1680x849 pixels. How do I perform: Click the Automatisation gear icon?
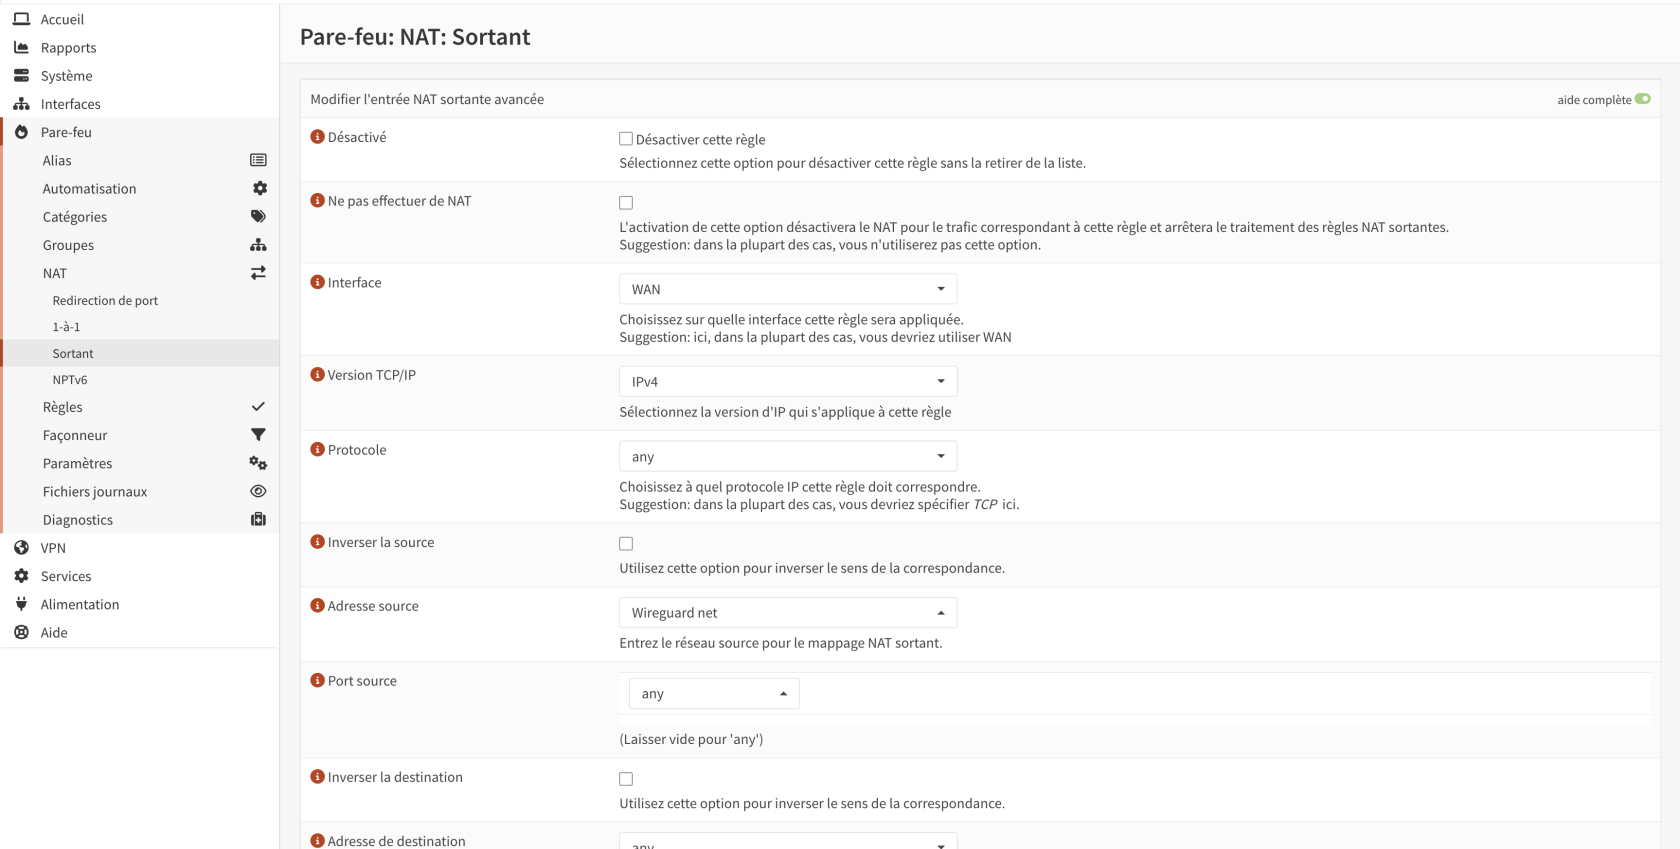tap(259, 188)
